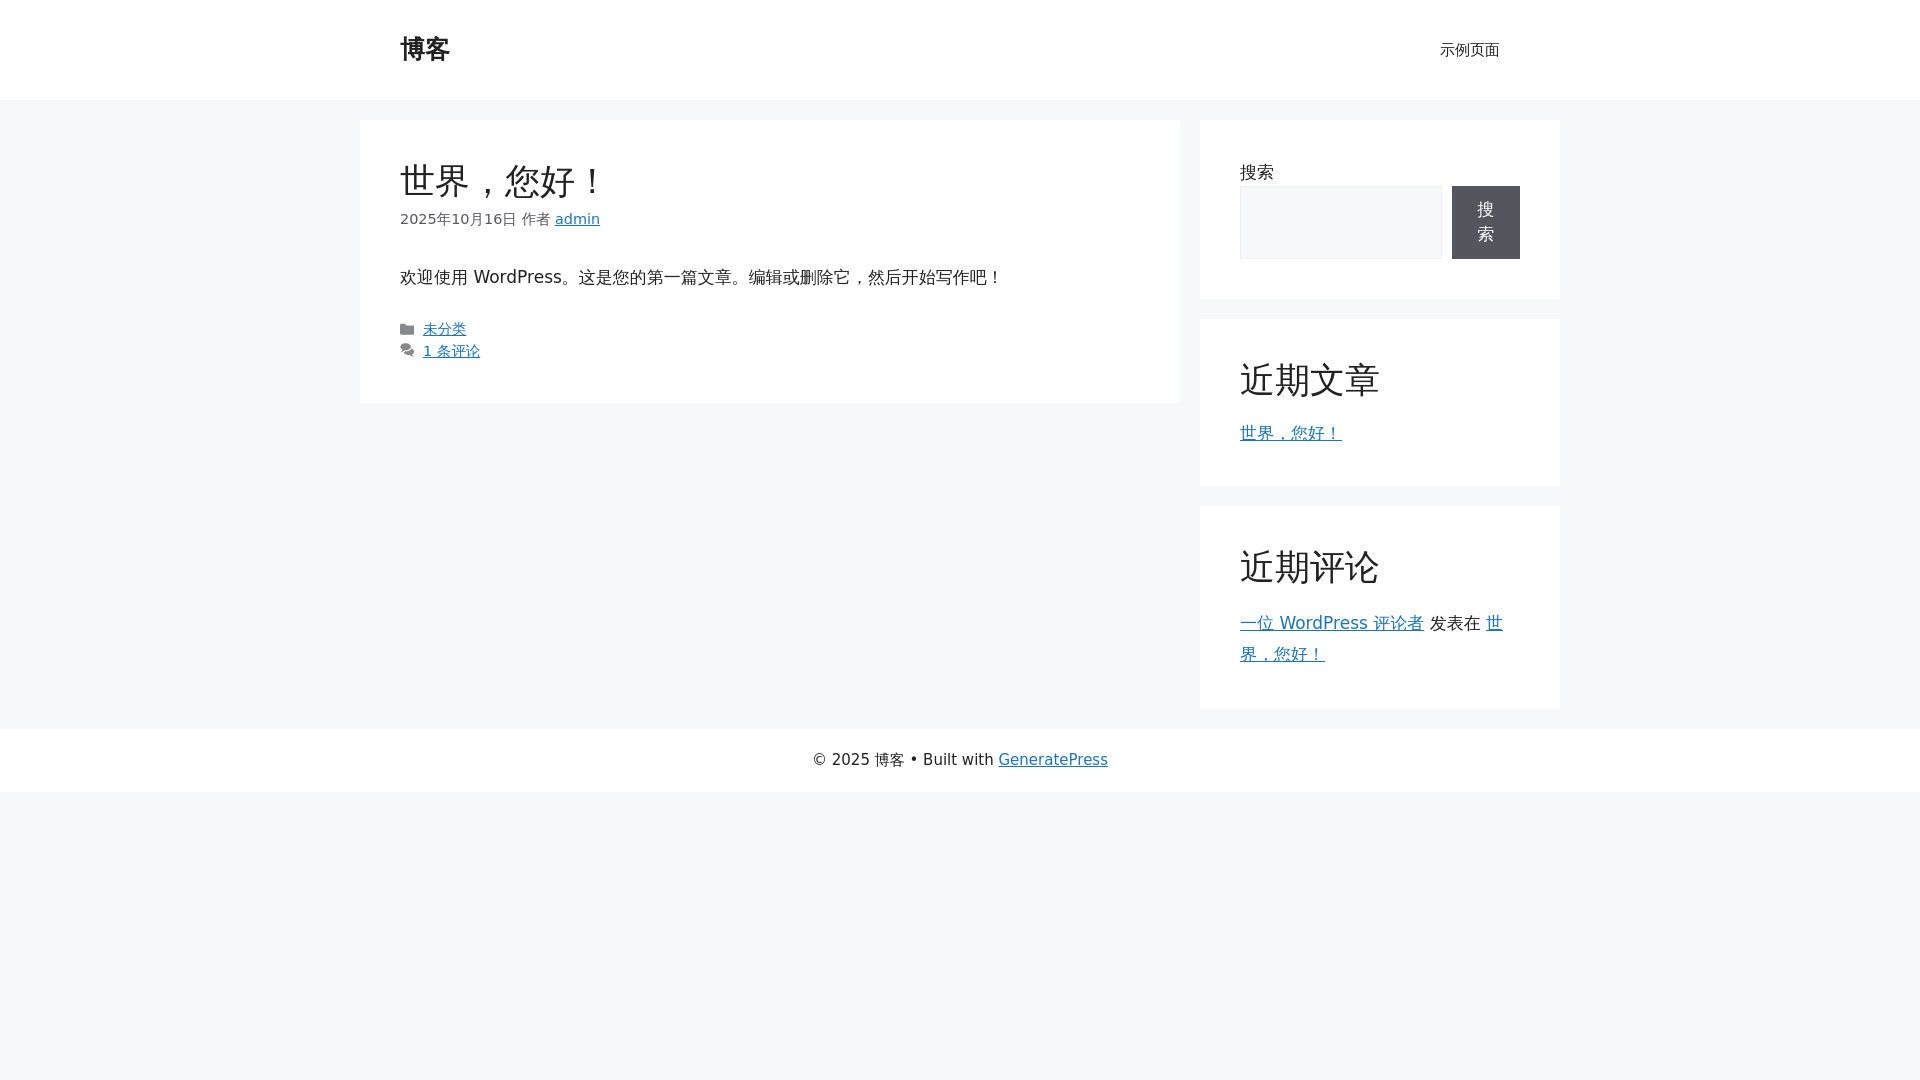Open the 一位 WordPress 评论者 commenter link
Viewport: 1920px width, 1080px height.
[x=1331, y=623]
